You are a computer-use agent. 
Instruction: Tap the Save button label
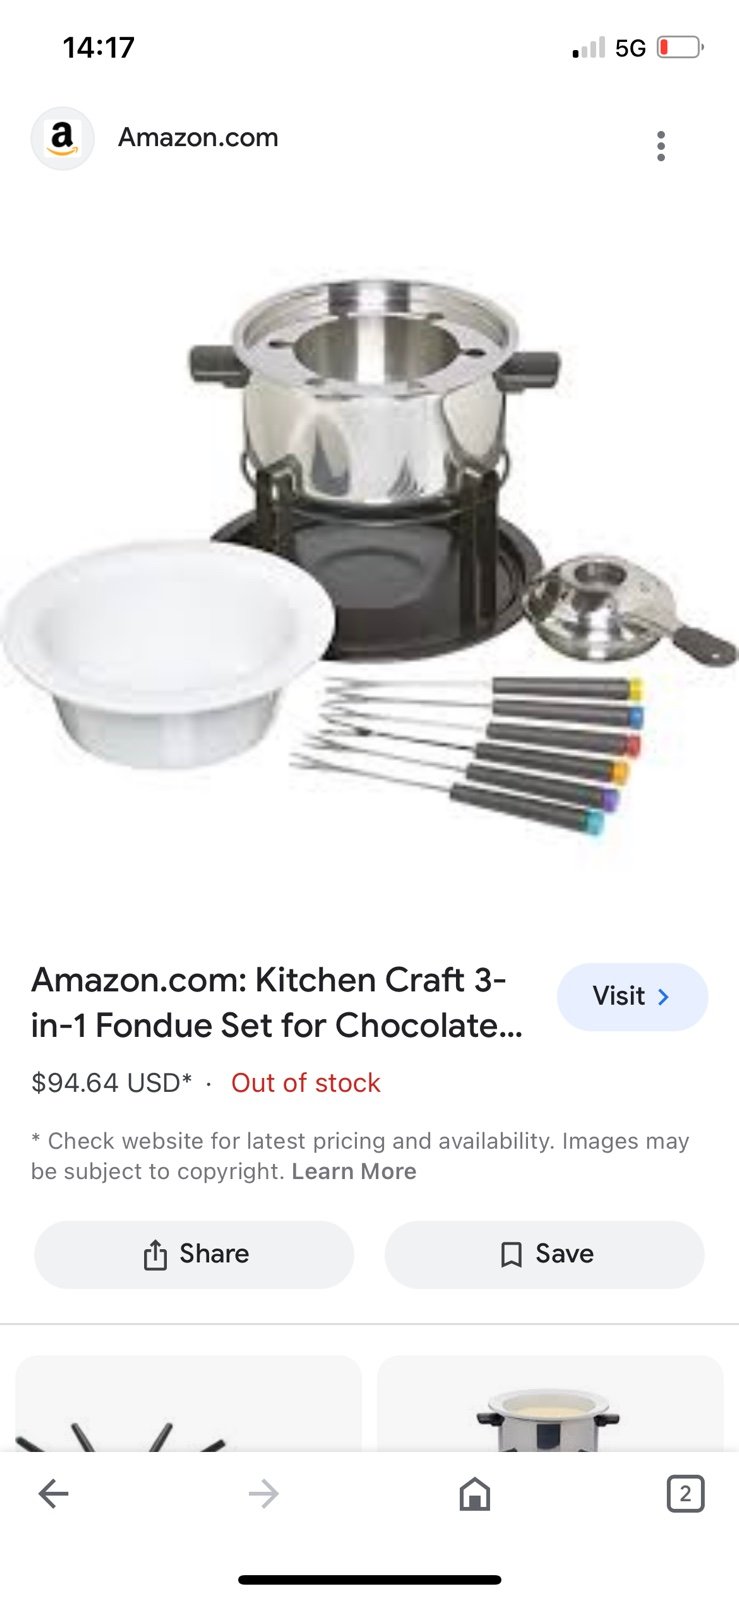pos(565,1254)
